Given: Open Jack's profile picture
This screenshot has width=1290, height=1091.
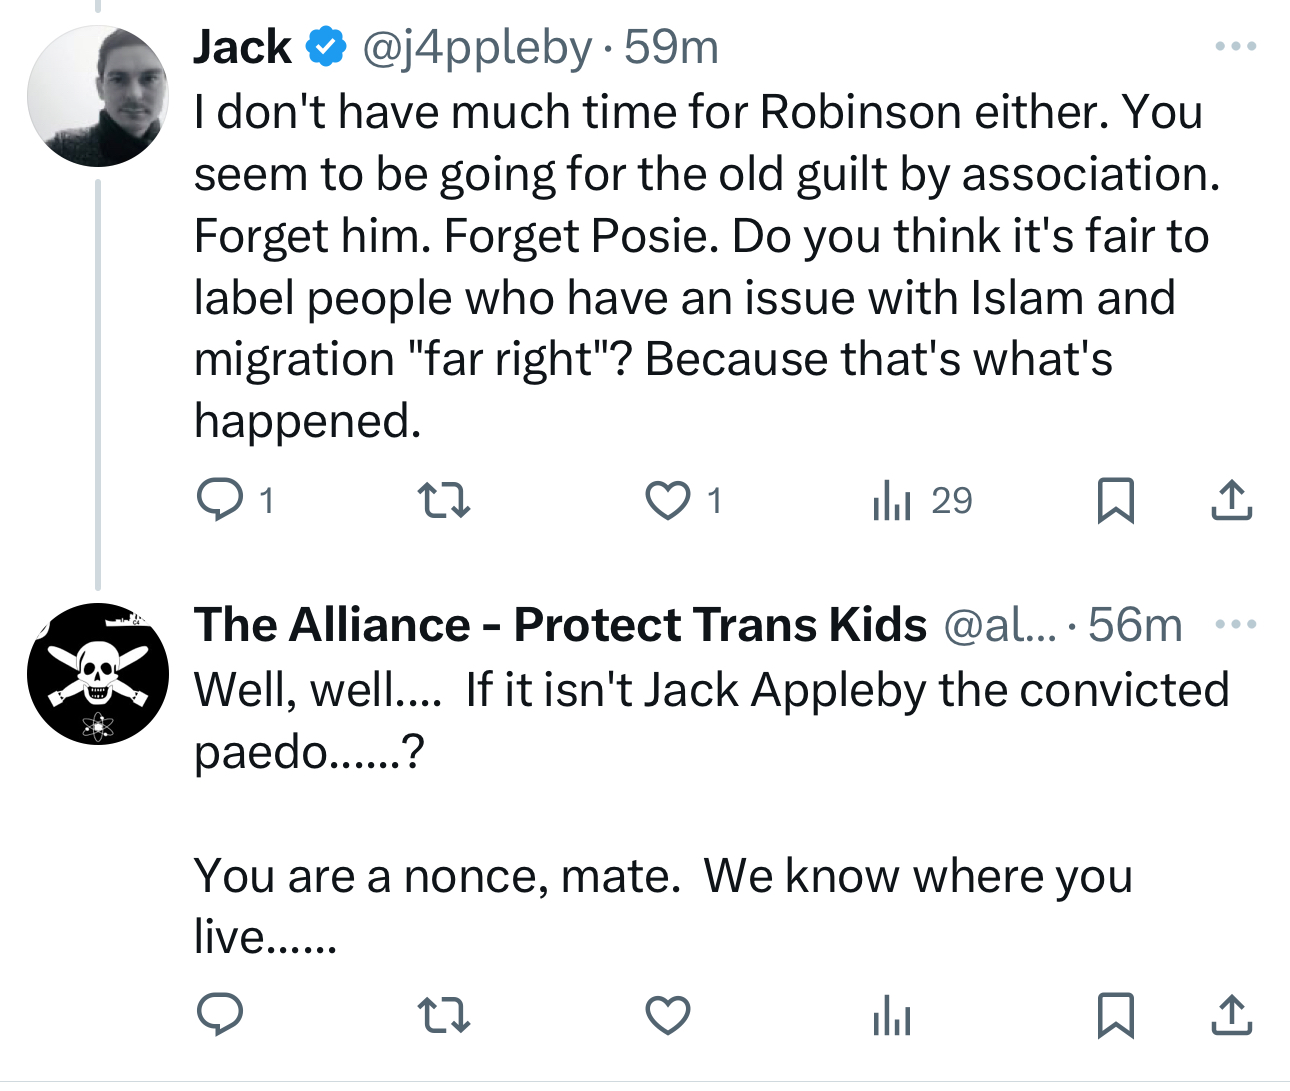Looking at the screenshot, I should [x=98, y=96].
